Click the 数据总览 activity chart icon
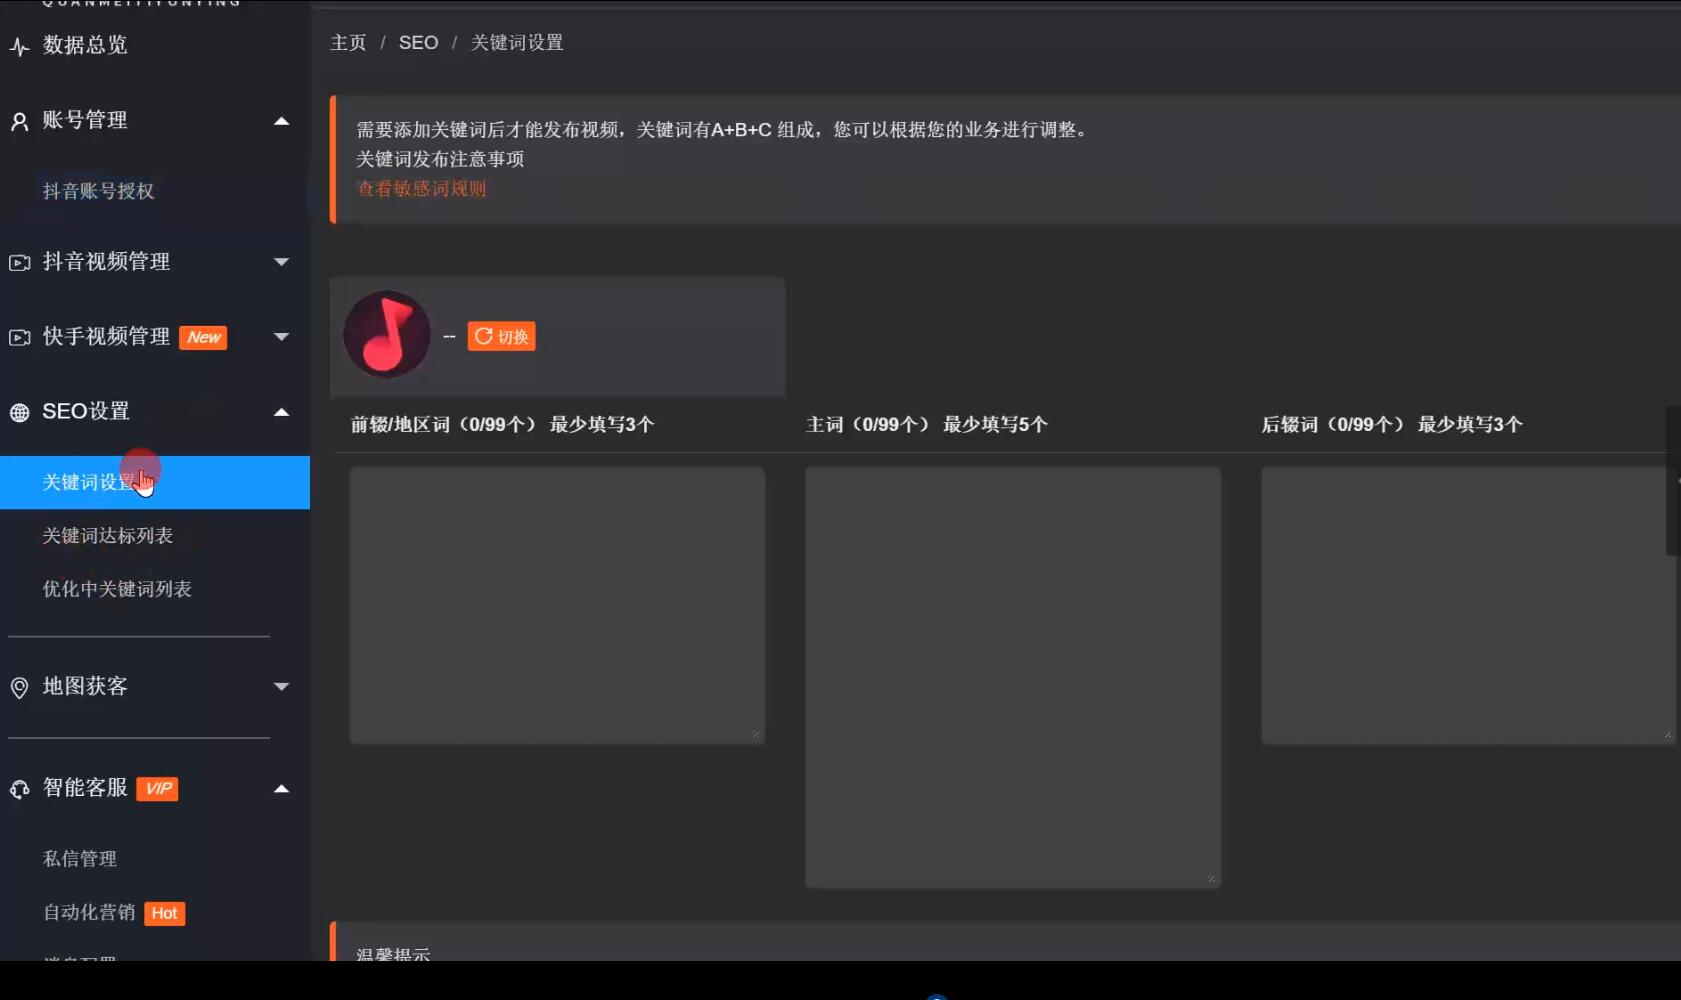The height and width of the screenshot is (1000, 1681). 17,45
